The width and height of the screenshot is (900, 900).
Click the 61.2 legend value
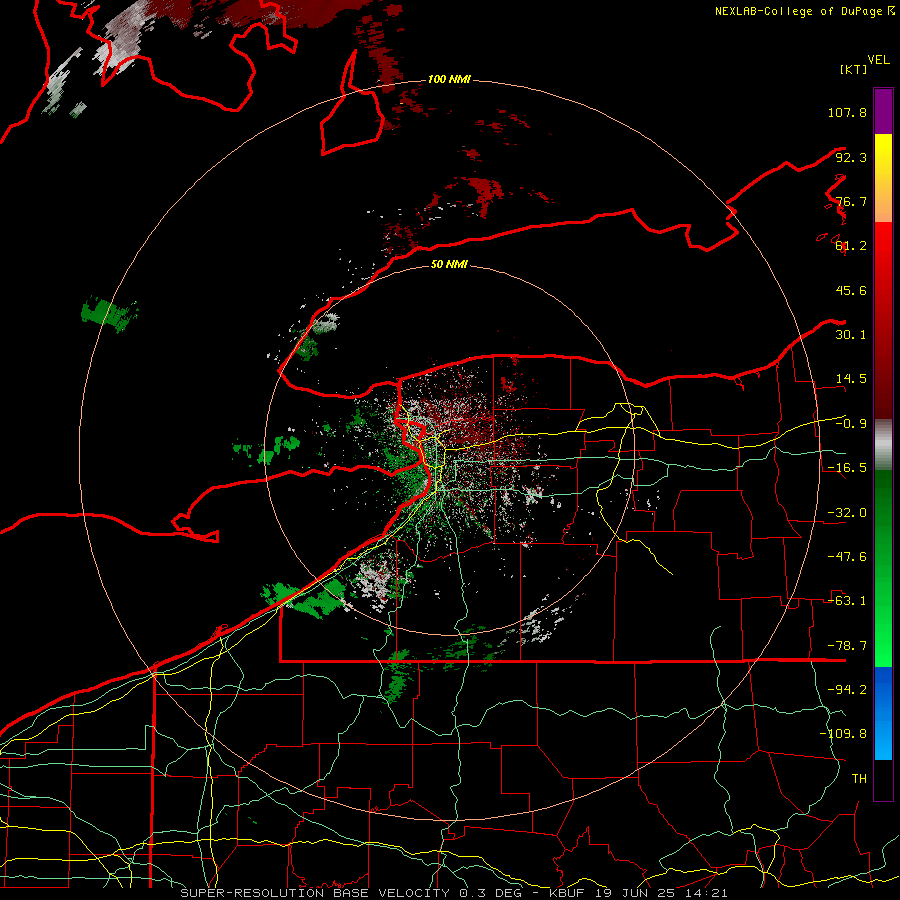tap(851, 246)
